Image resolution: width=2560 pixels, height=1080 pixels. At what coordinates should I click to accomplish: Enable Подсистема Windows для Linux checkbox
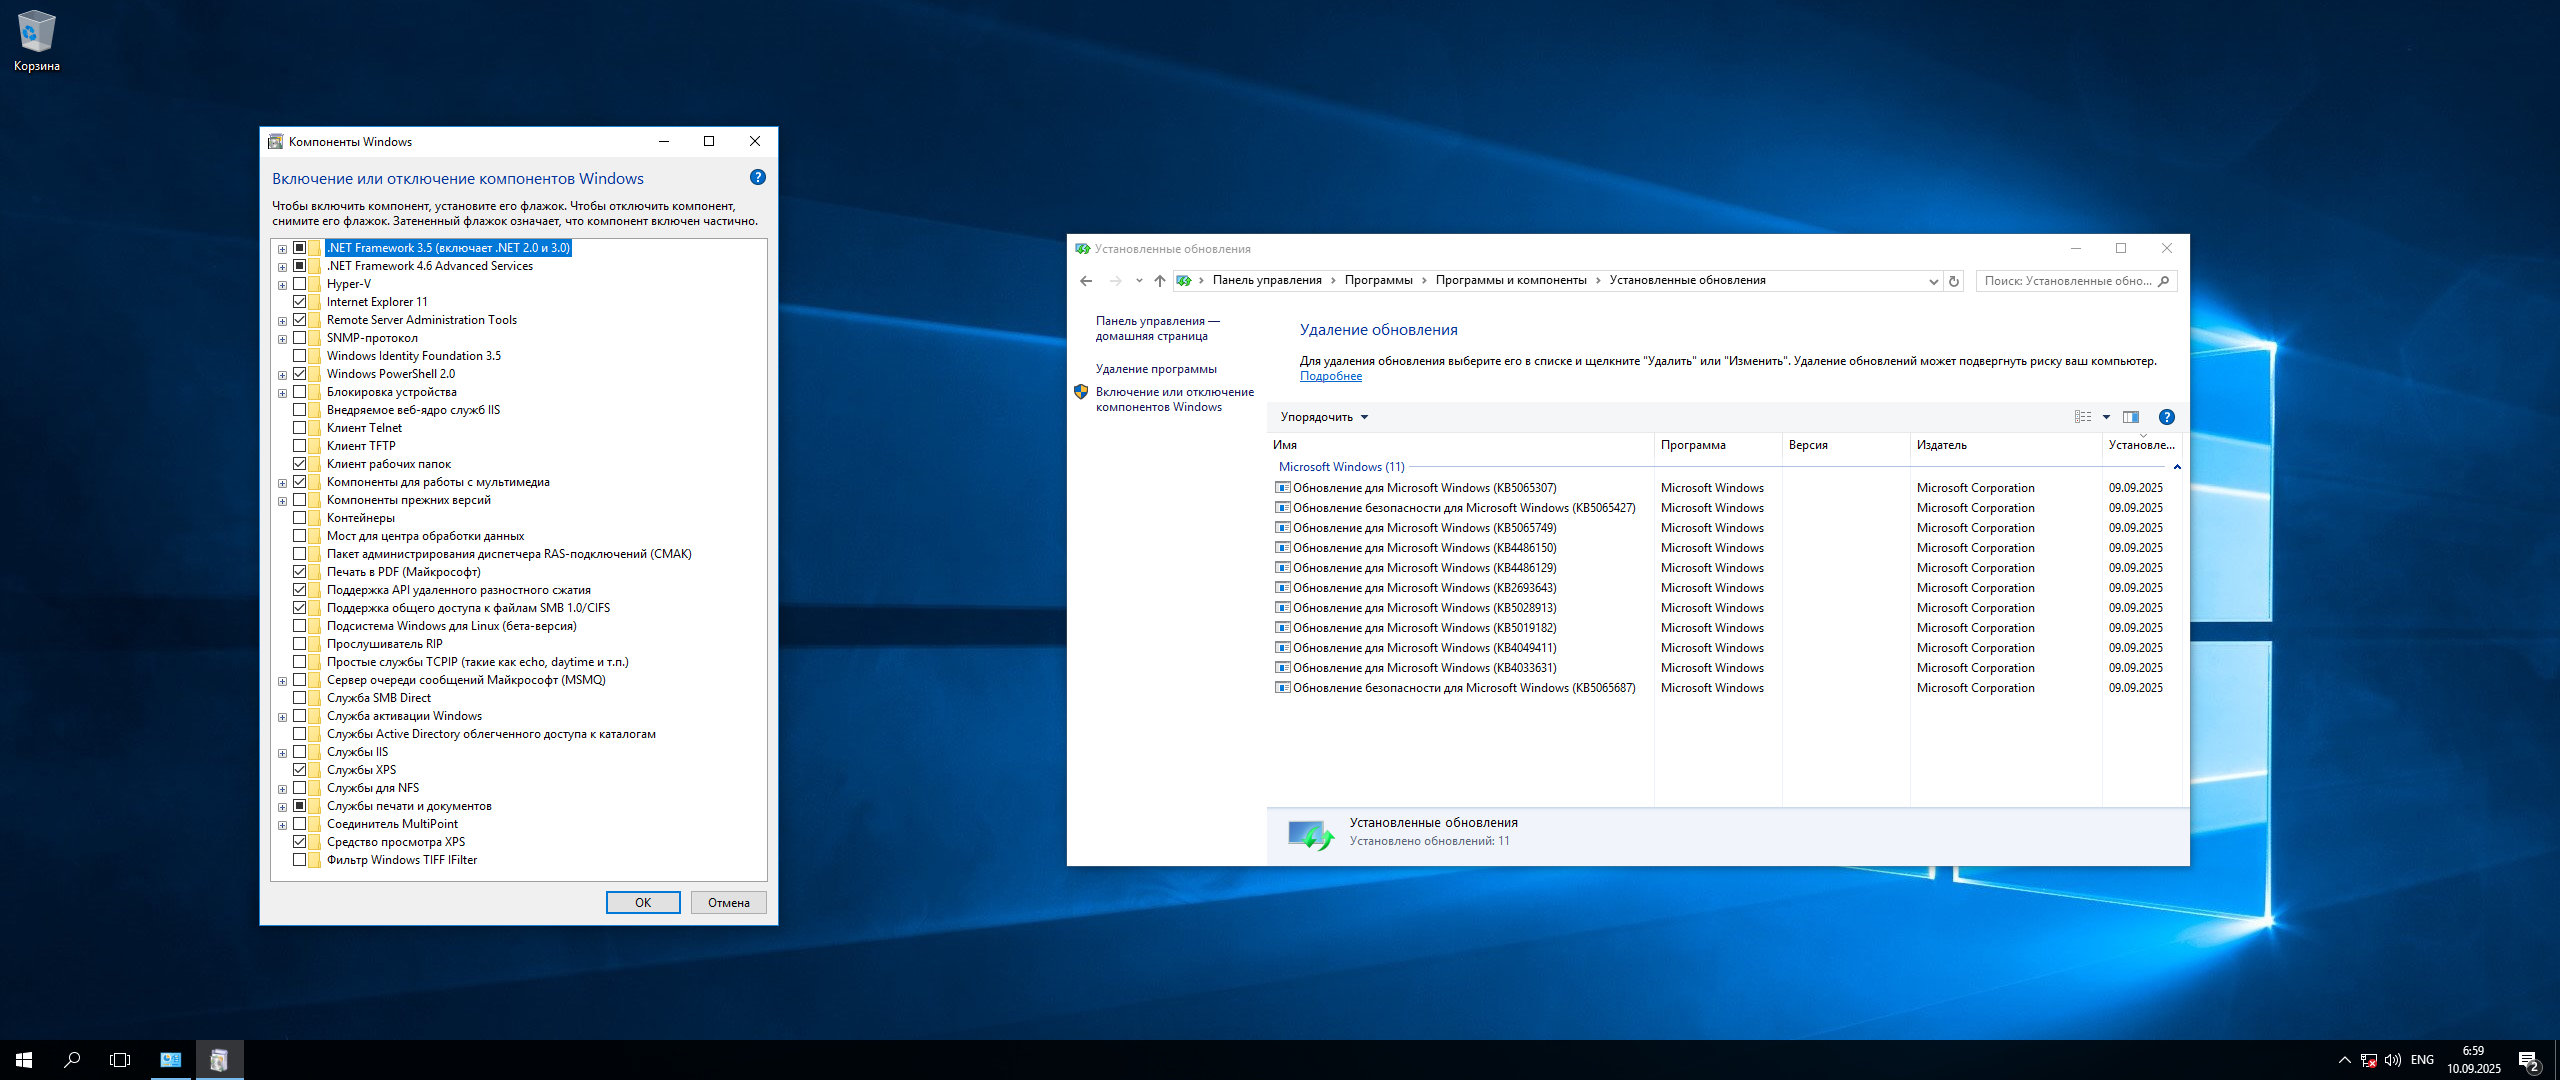click(x=299, y=626)
